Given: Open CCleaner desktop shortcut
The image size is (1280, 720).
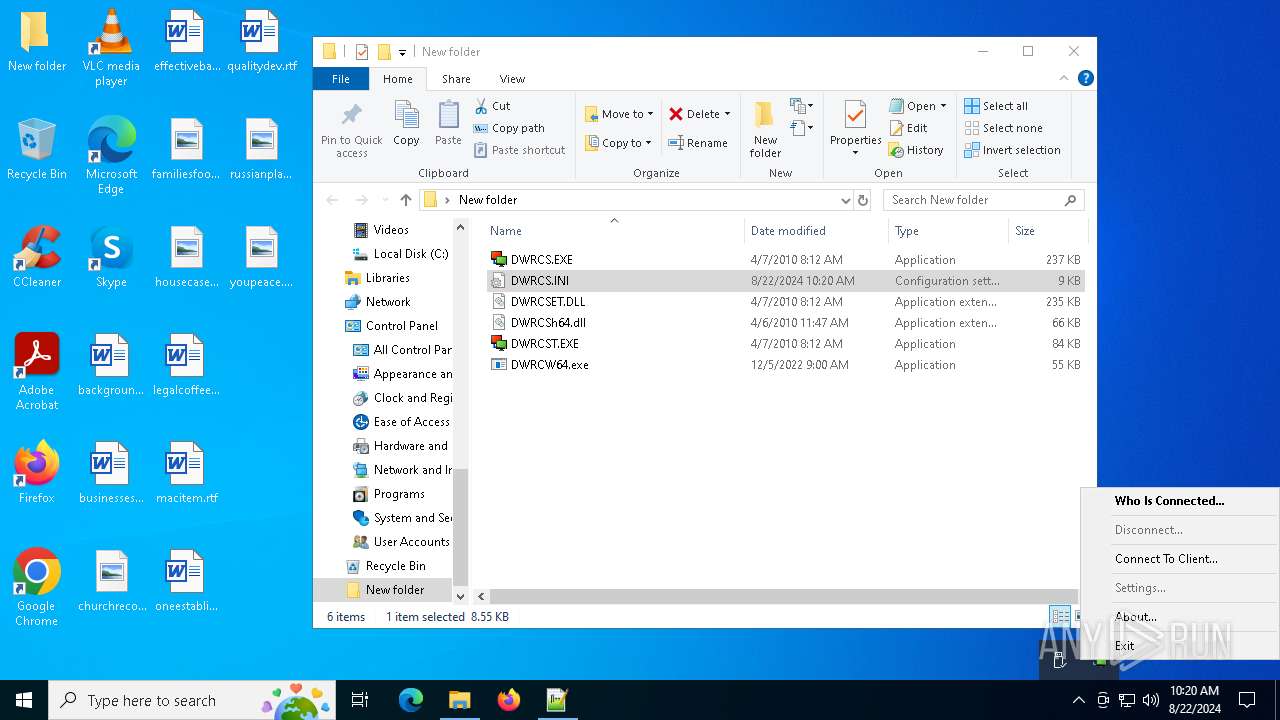Looking at the screenshot, I should coord(37,256).
